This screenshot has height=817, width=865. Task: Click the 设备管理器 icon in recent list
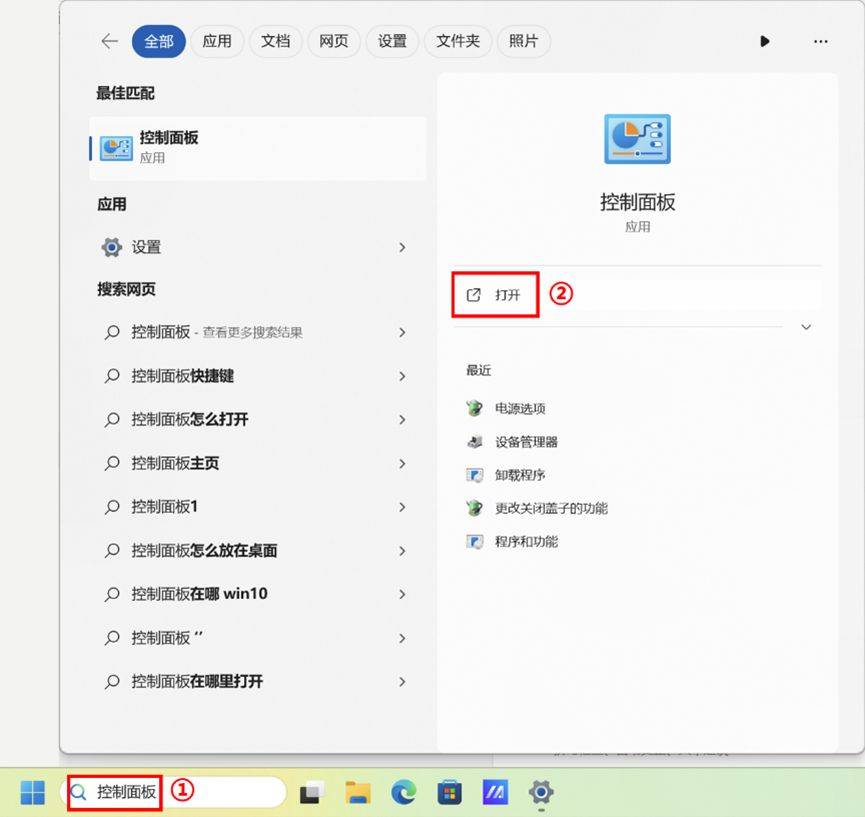point(474,442)
